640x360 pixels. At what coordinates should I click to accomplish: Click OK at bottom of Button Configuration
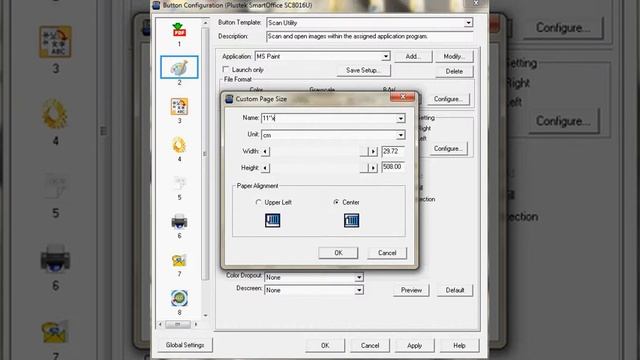(325, 345)
